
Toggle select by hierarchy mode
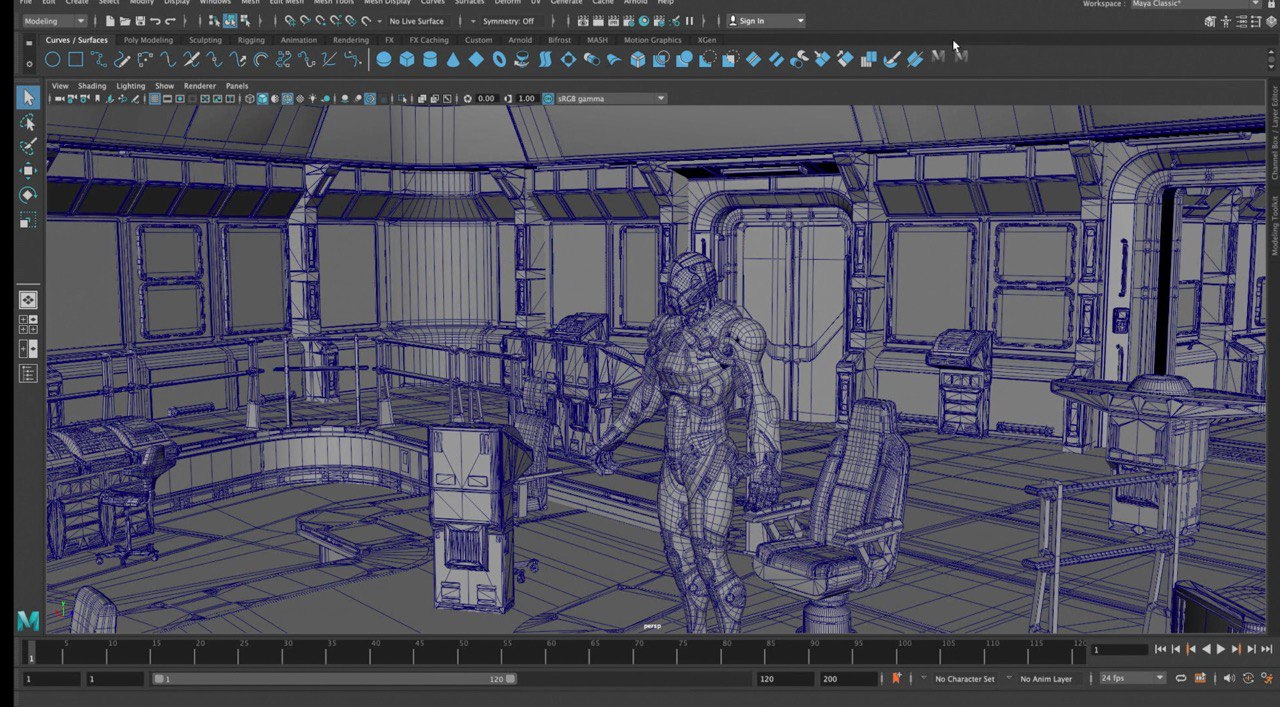[x=215, y=21]
